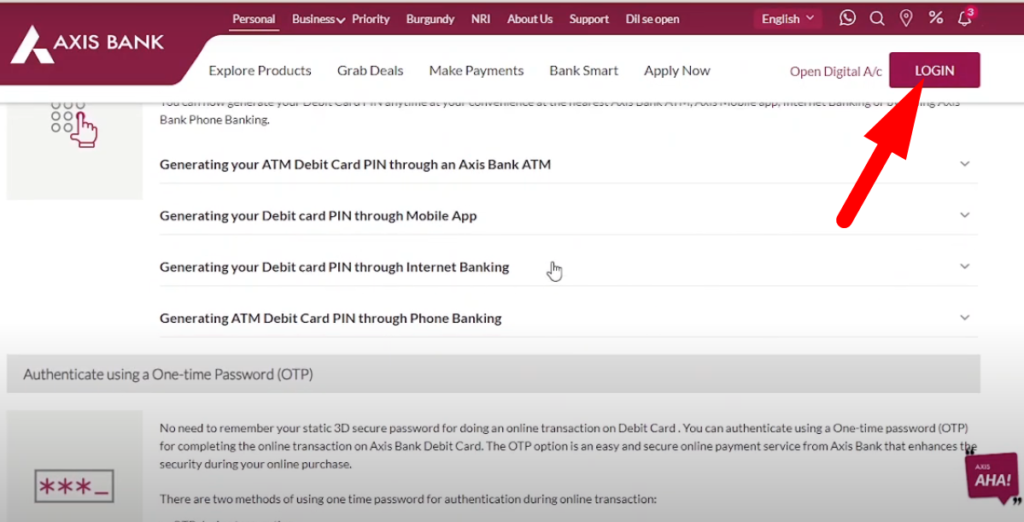Expand Generating PIN through Internet Banking section
Image resolution: width=1024 pixels, height=522 pixels.
click(x=568, y=267)
